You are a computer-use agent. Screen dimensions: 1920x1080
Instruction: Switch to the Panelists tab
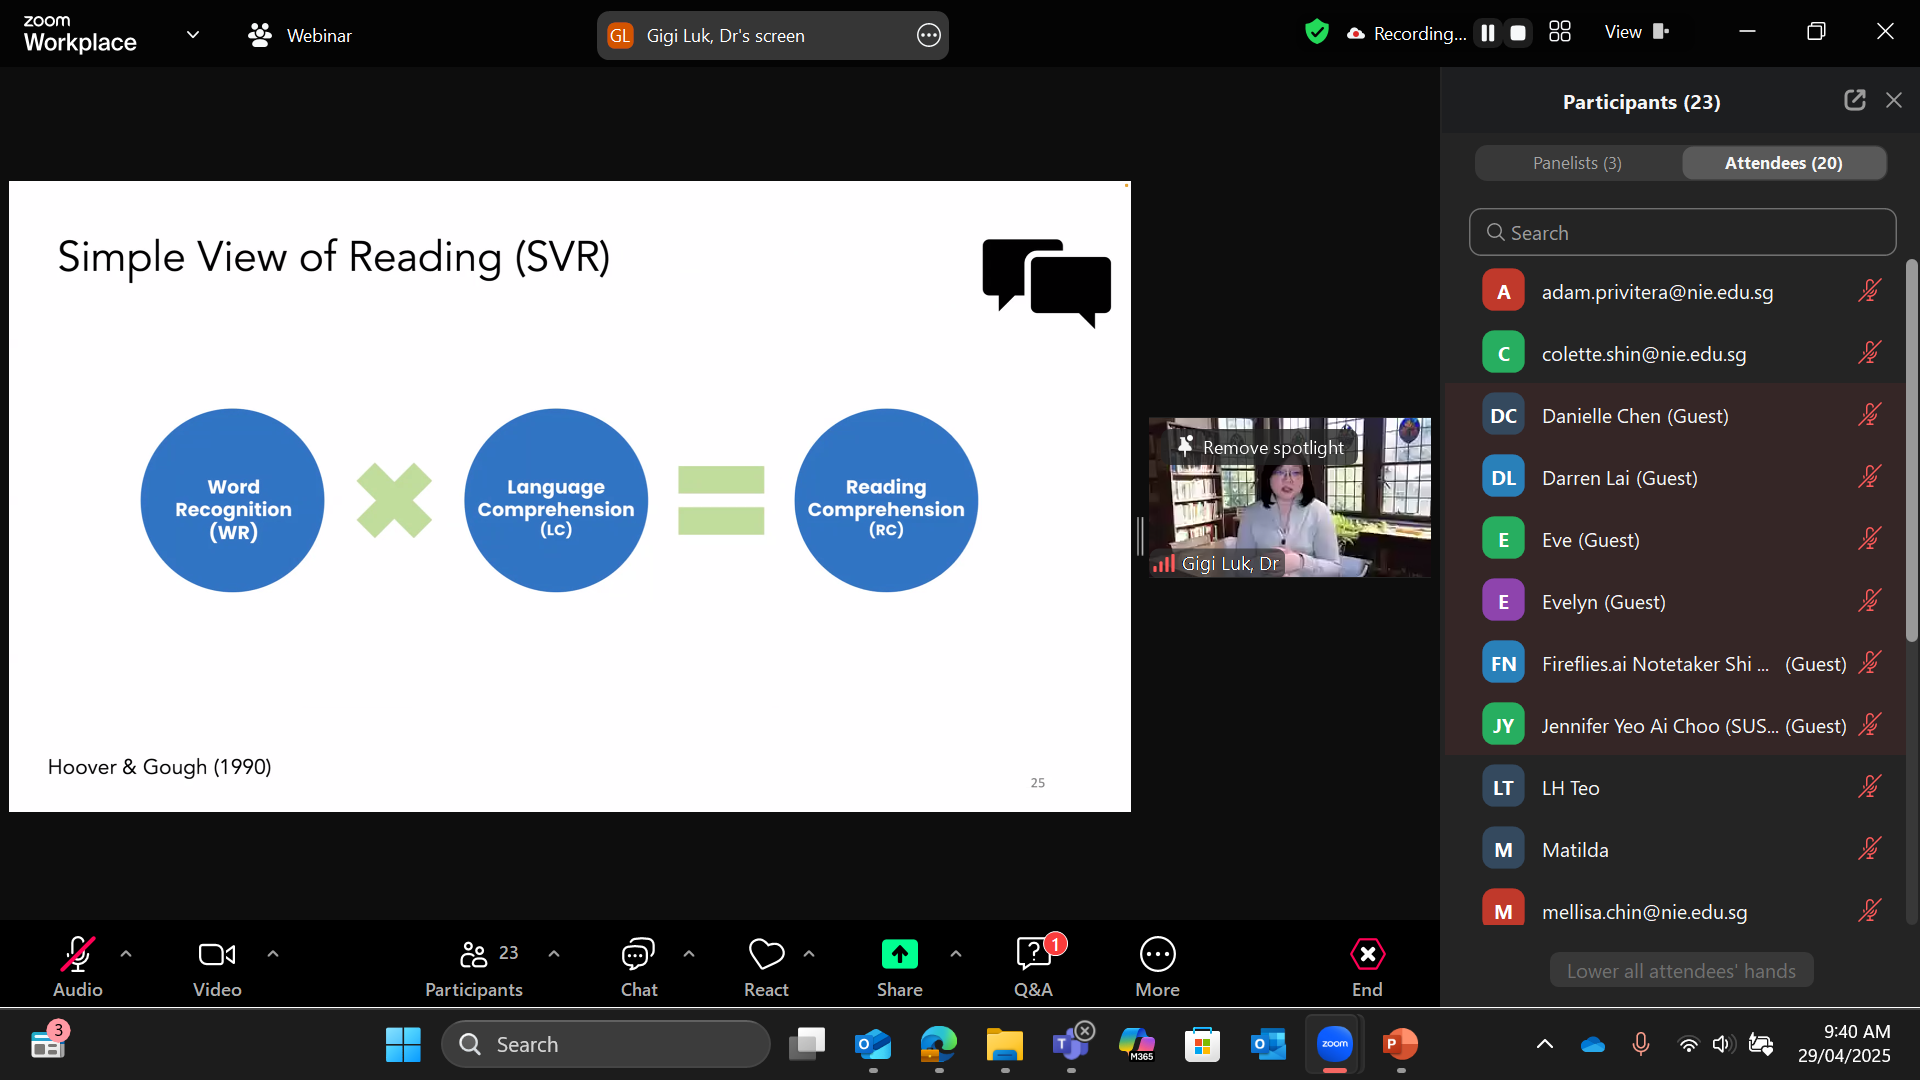pyautogui.click(x=1577, y=163)
